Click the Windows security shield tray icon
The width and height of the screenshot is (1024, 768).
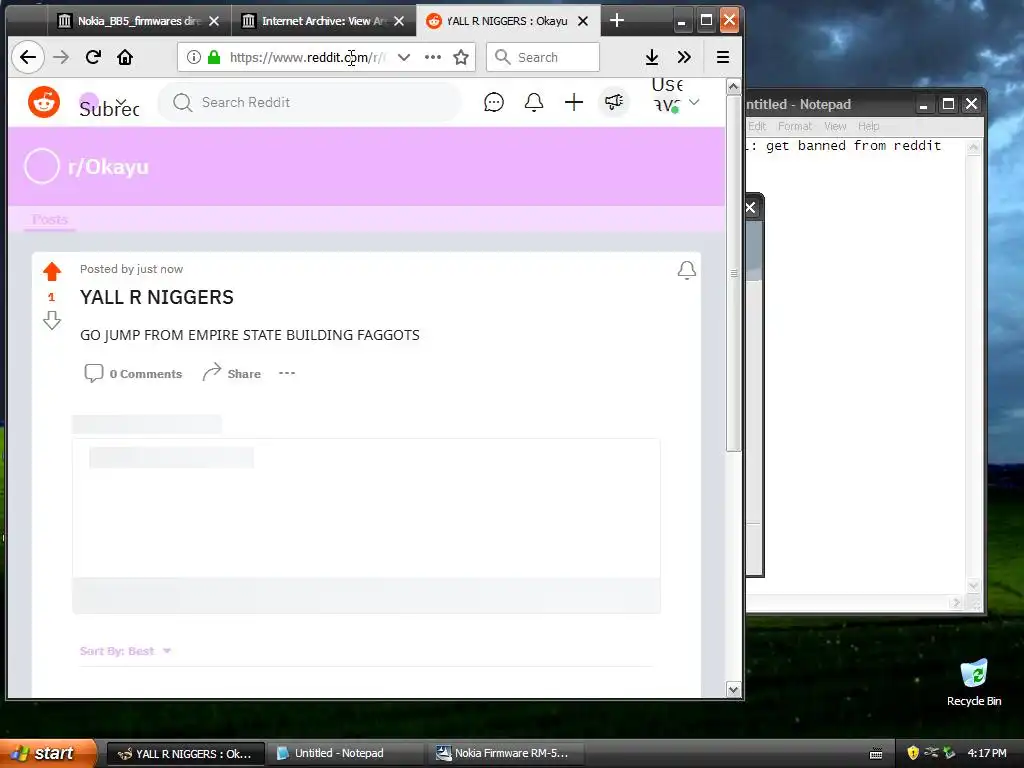point(913,753)
